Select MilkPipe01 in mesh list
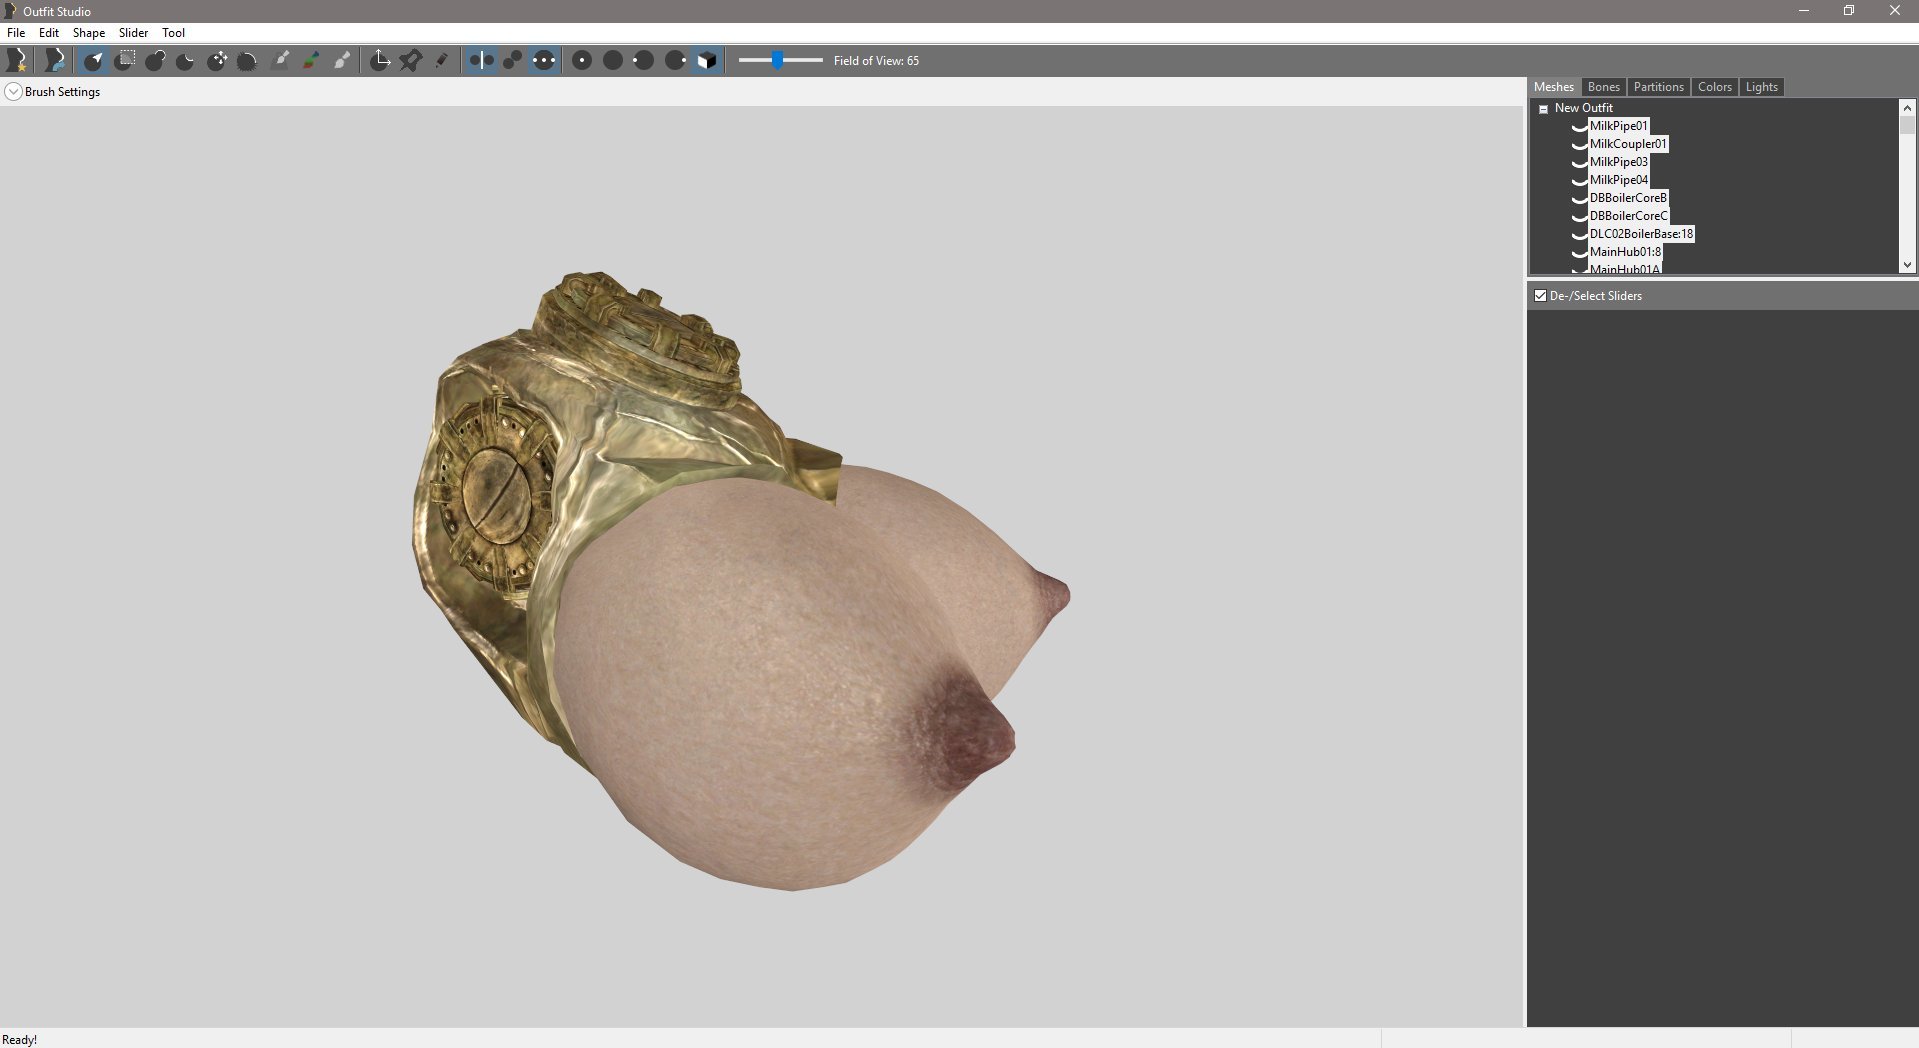Viewport: 1919px width, 1048px height. [1618, 126]
